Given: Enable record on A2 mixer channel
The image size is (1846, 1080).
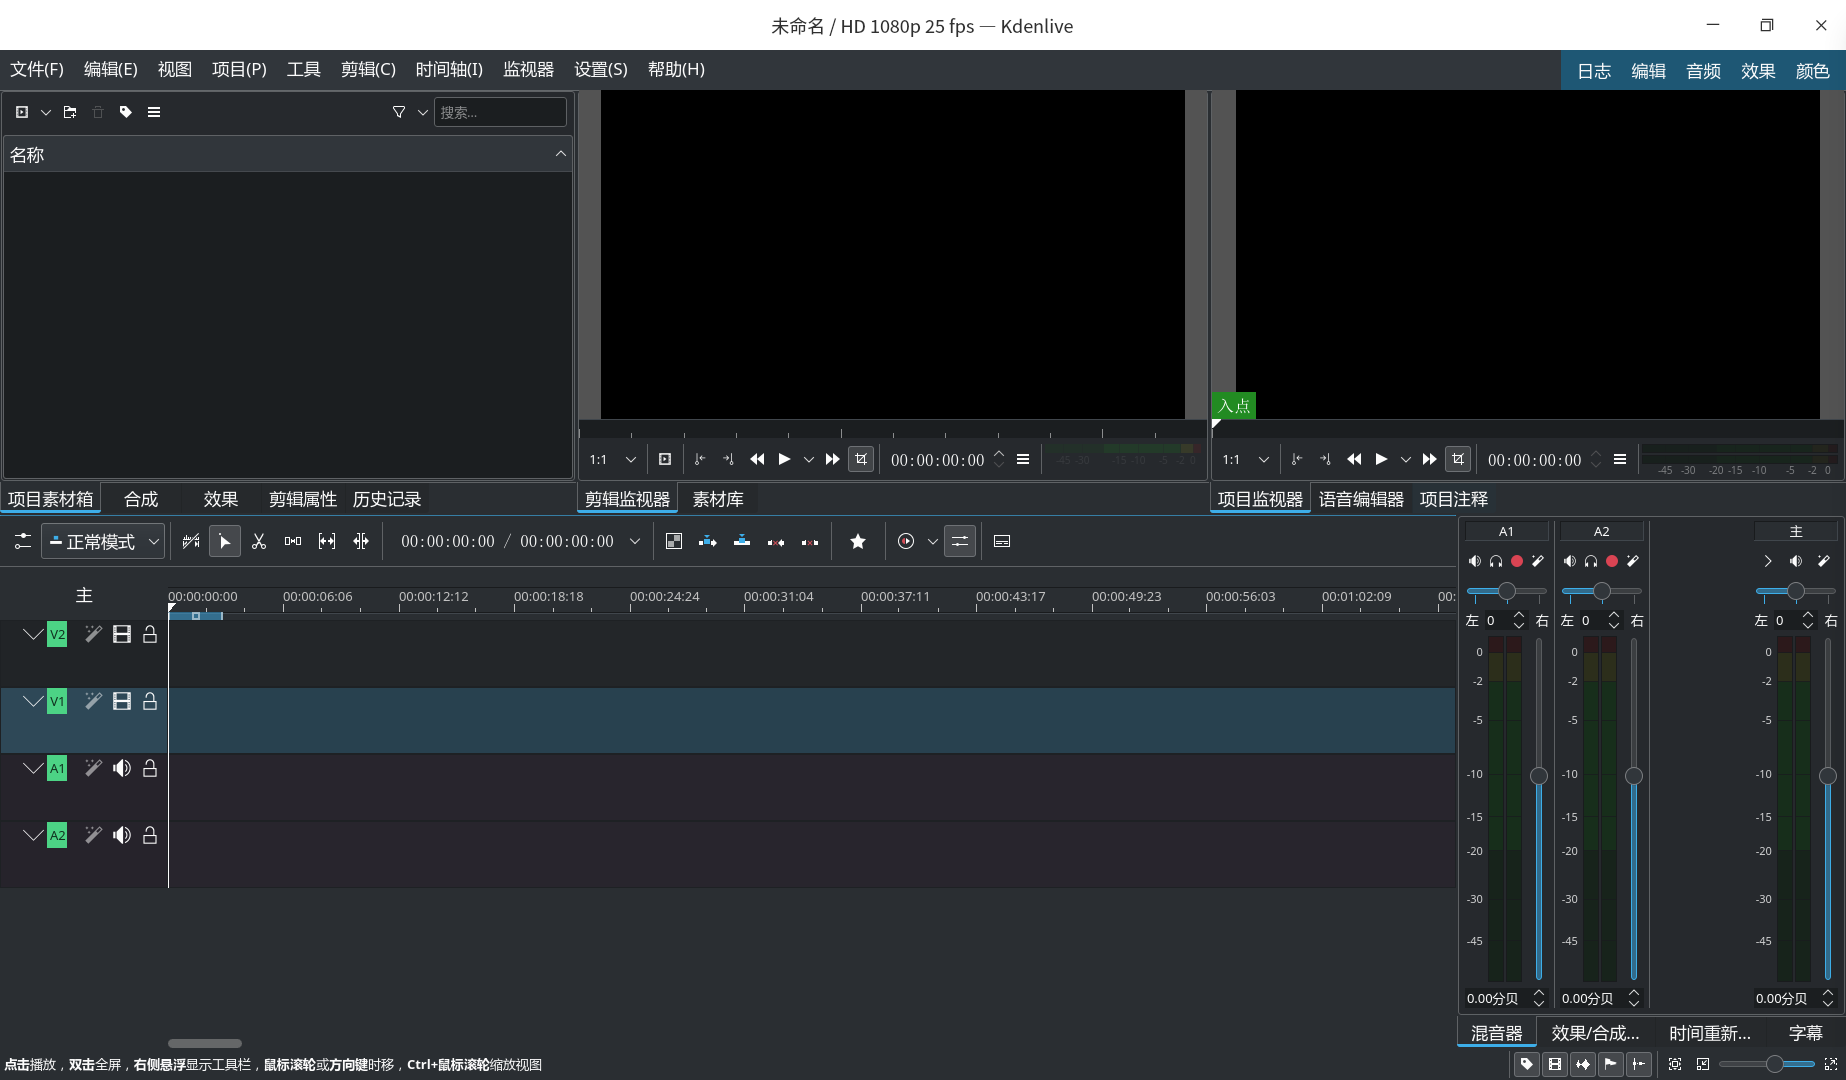Looking at the screenshot, I should pos(1611,561).
